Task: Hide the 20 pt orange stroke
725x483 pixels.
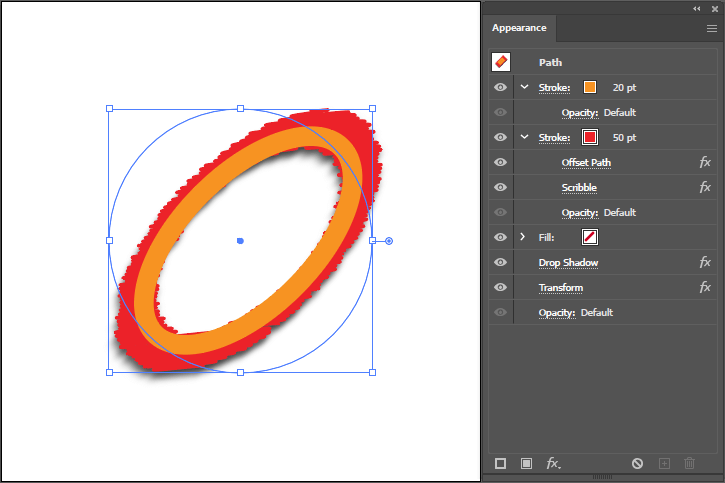Action: [500, 87]
